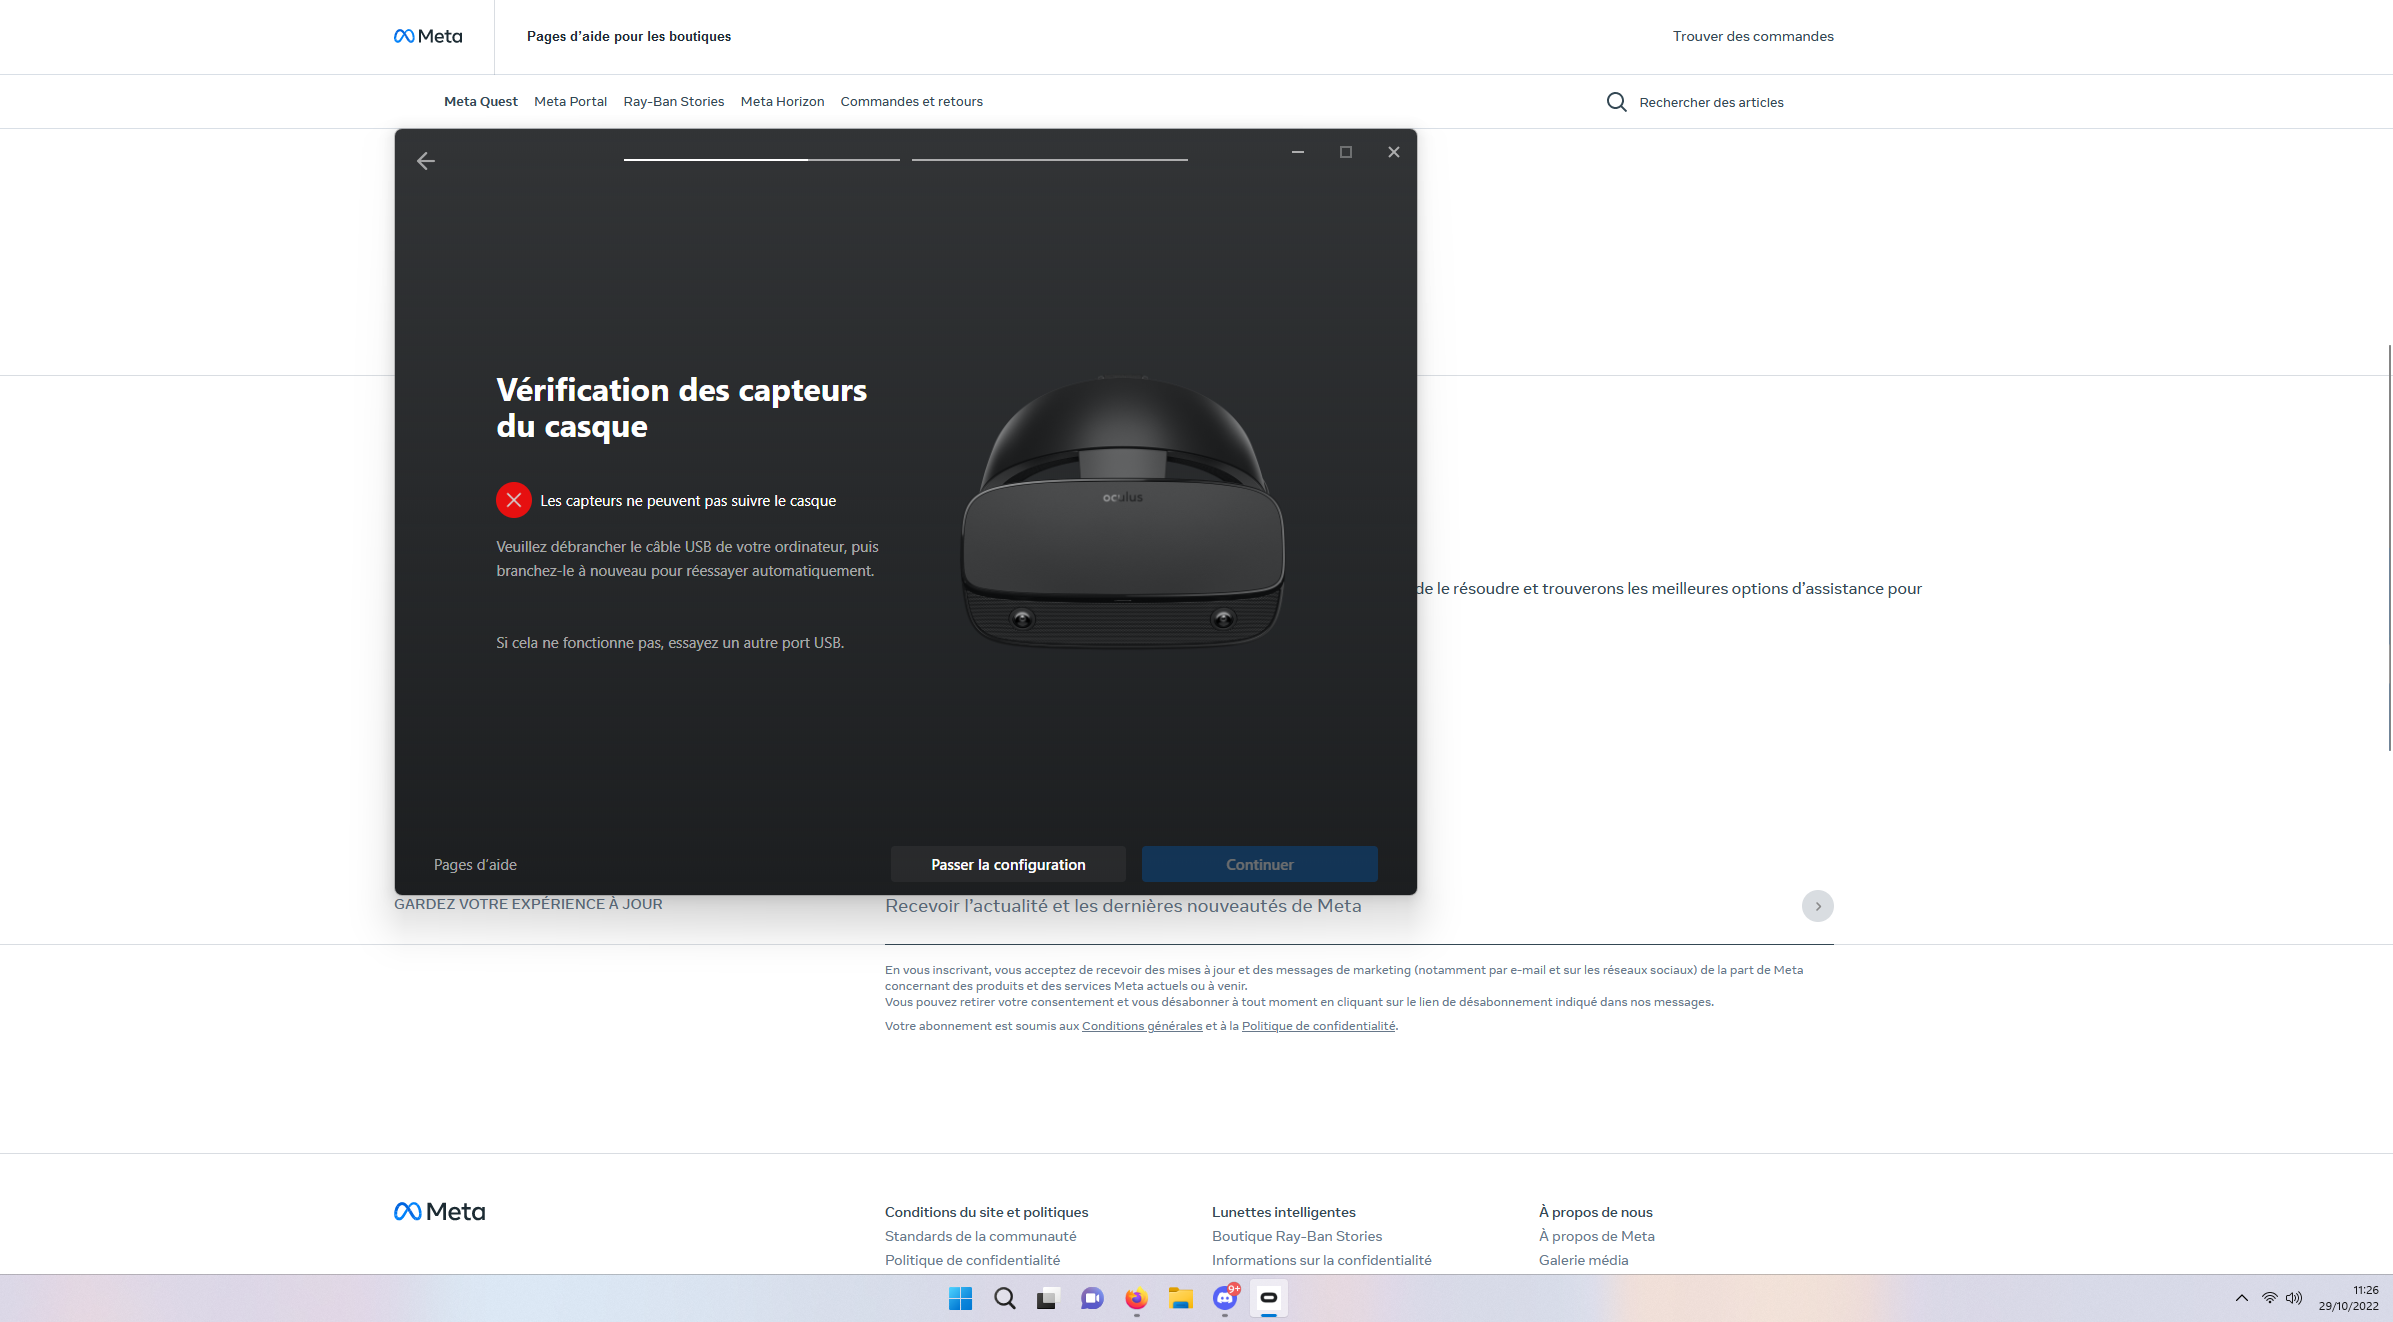The height and width of the screenshot is (1322, 2393).
Task: Open Windows taskbar Search
Action: (x=1004, y=1298)
